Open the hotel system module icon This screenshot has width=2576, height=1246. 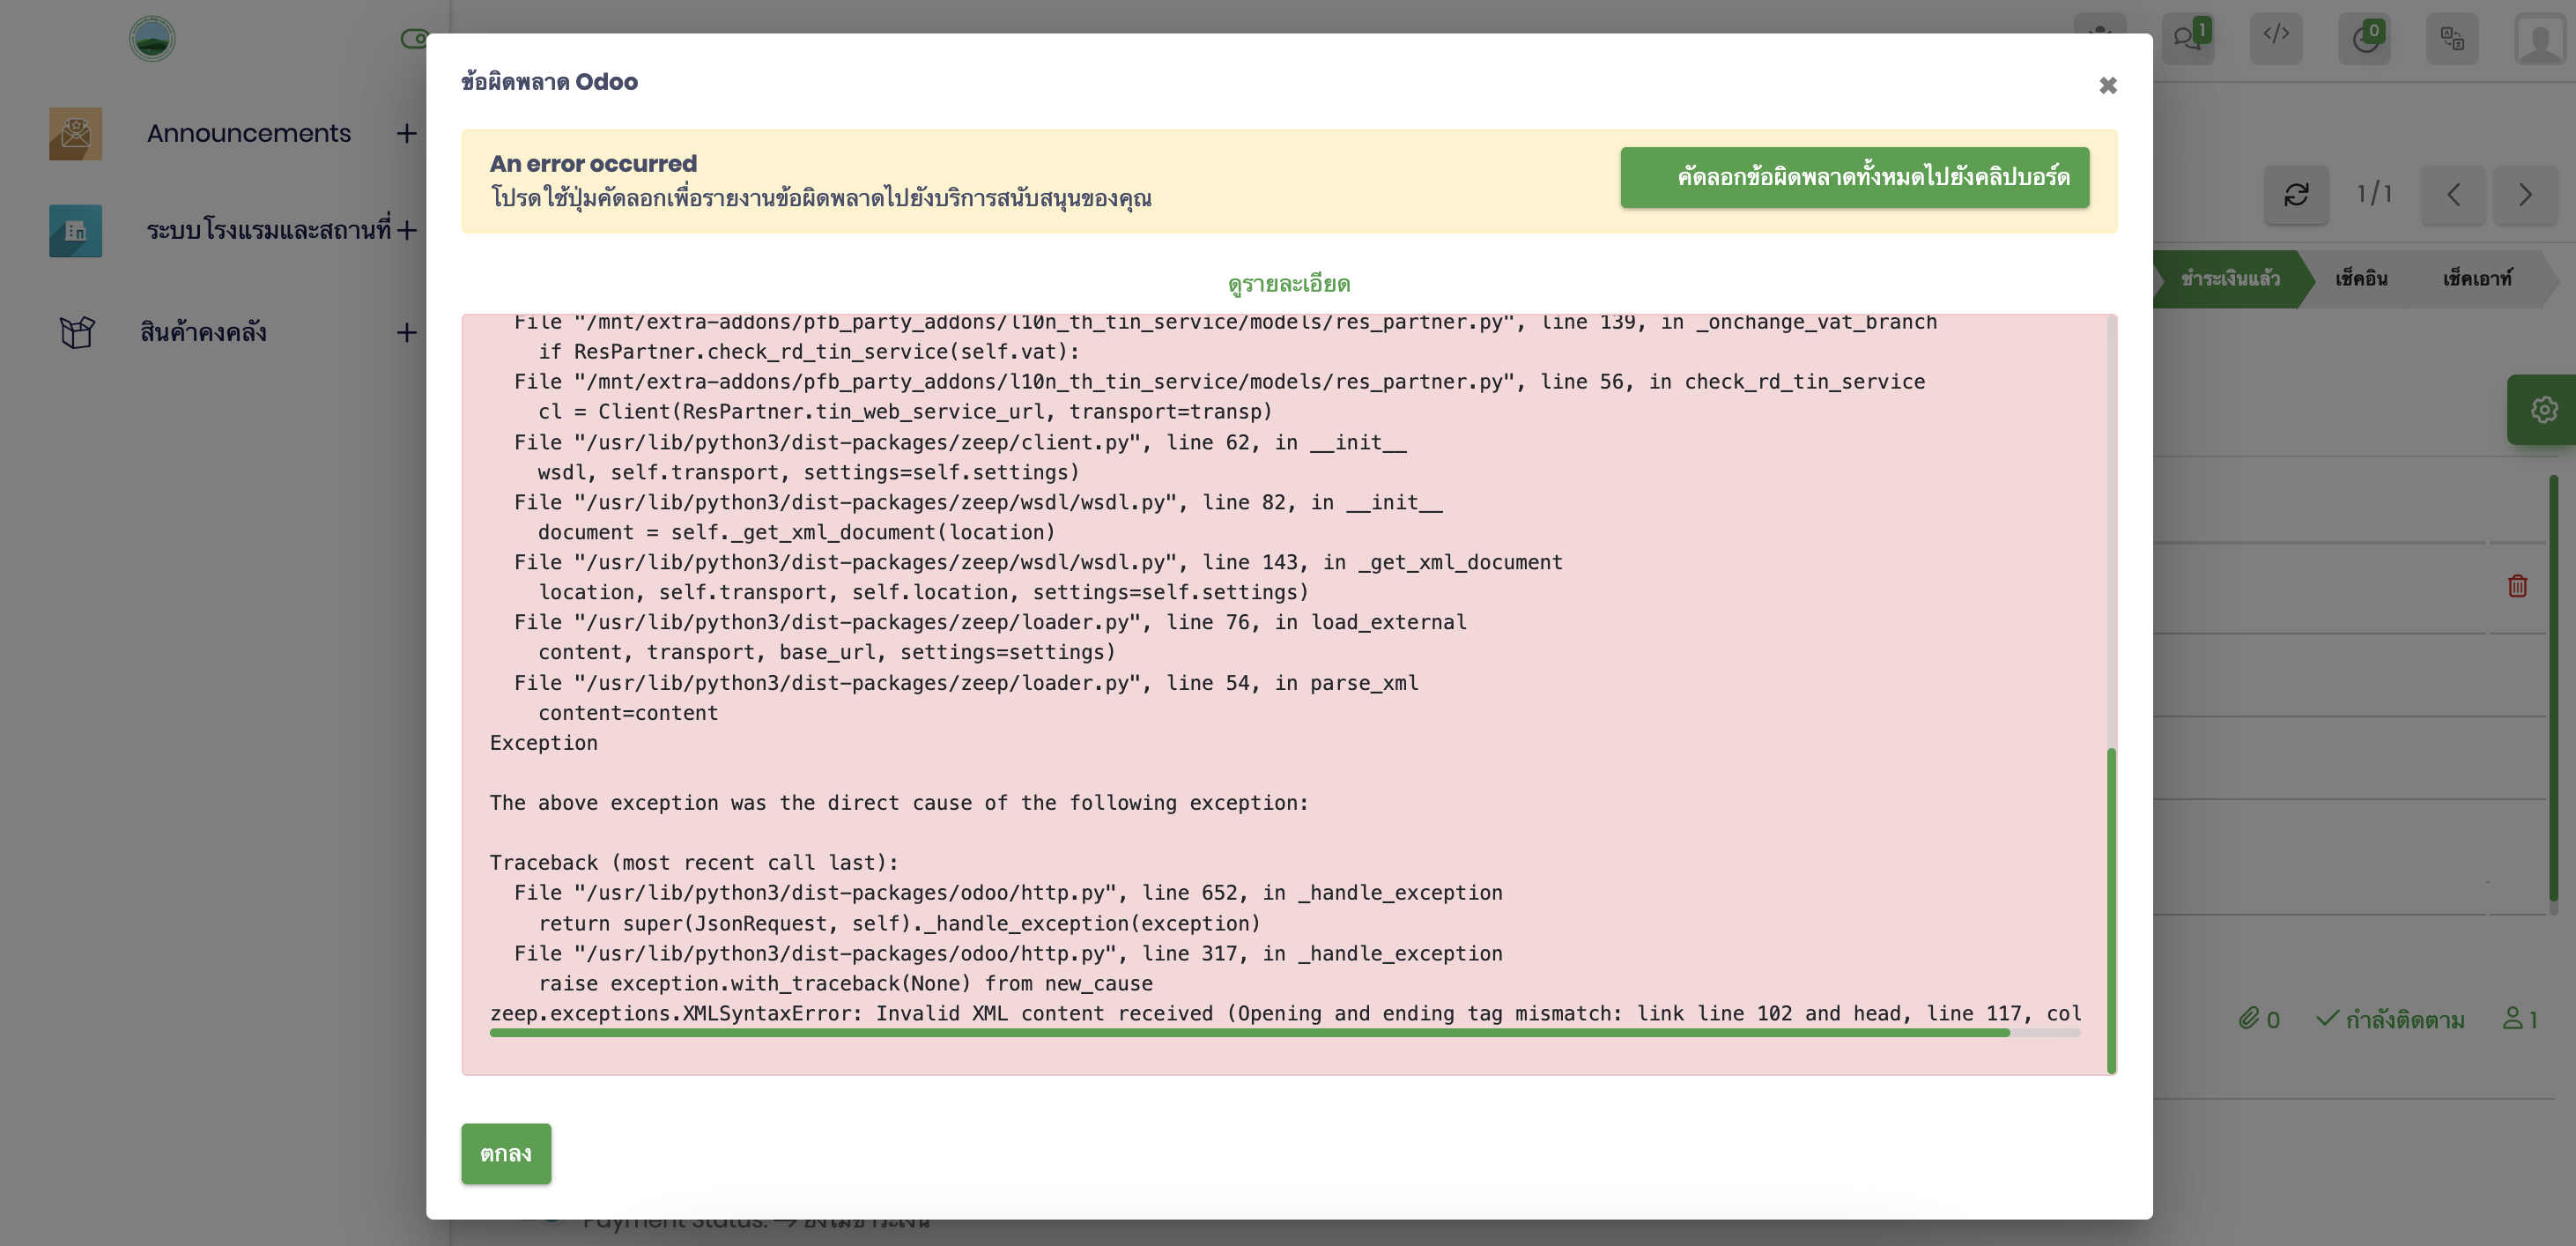point(76,231)
